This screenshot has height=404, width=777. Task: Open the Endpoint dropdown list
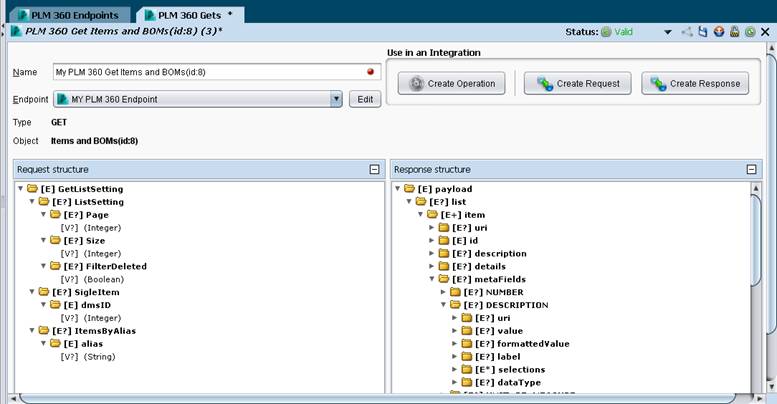[336, 99]
